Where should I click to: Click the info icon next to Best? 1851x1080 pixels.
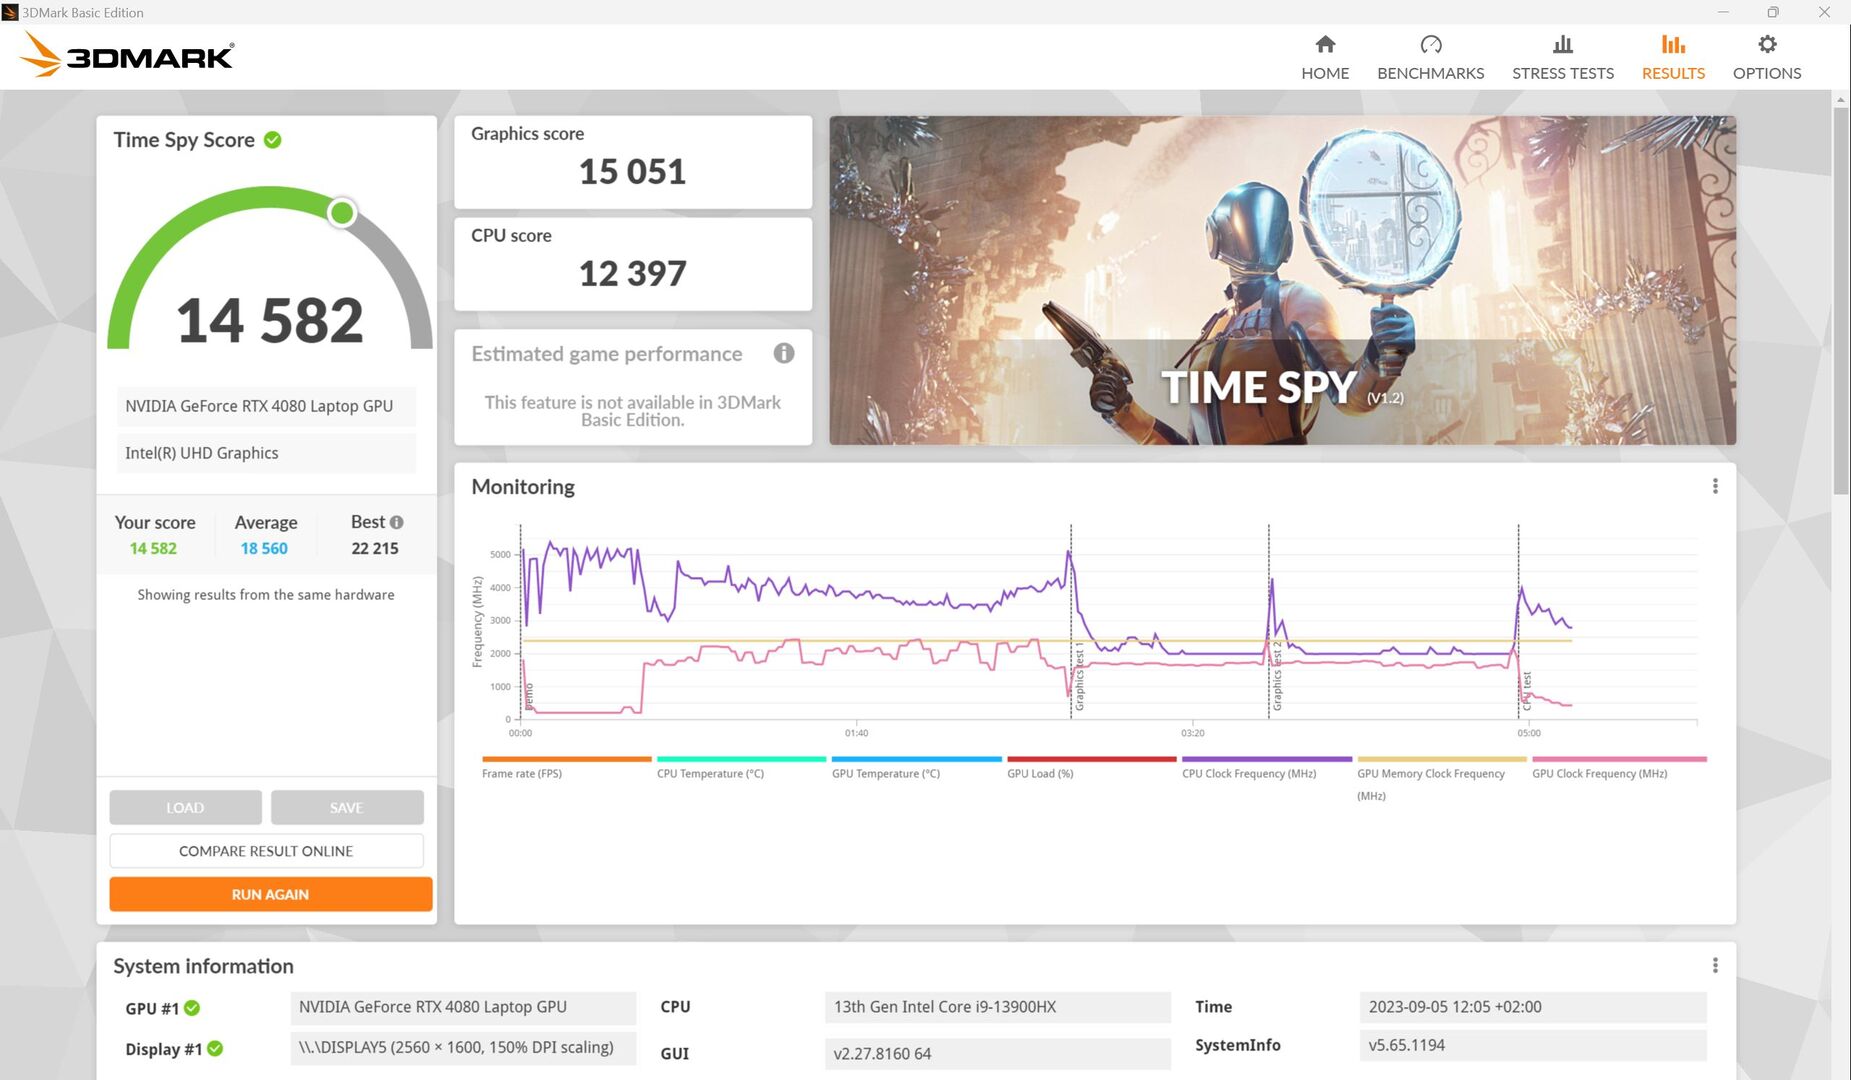click(397, 522)
